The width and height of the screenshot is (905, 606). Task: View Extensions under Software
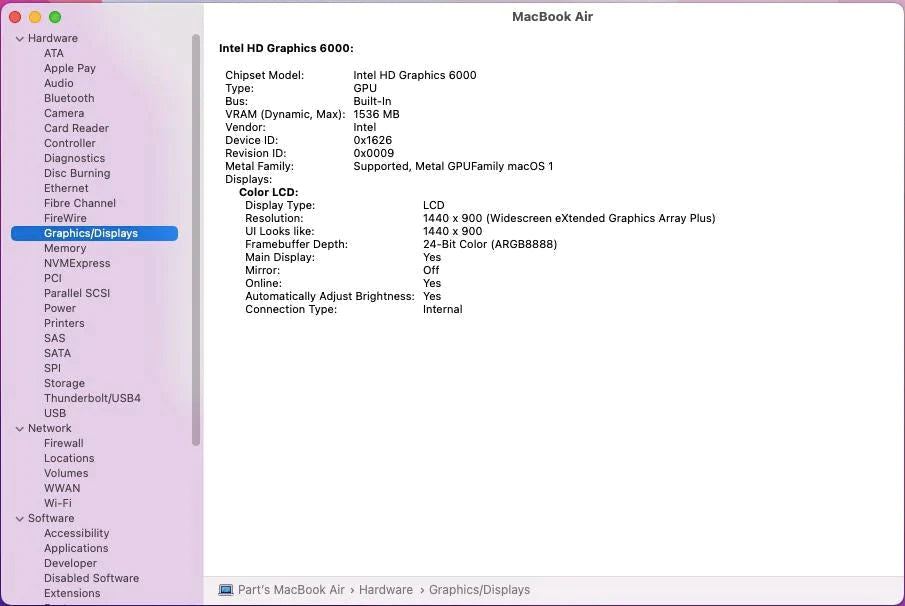71,593
